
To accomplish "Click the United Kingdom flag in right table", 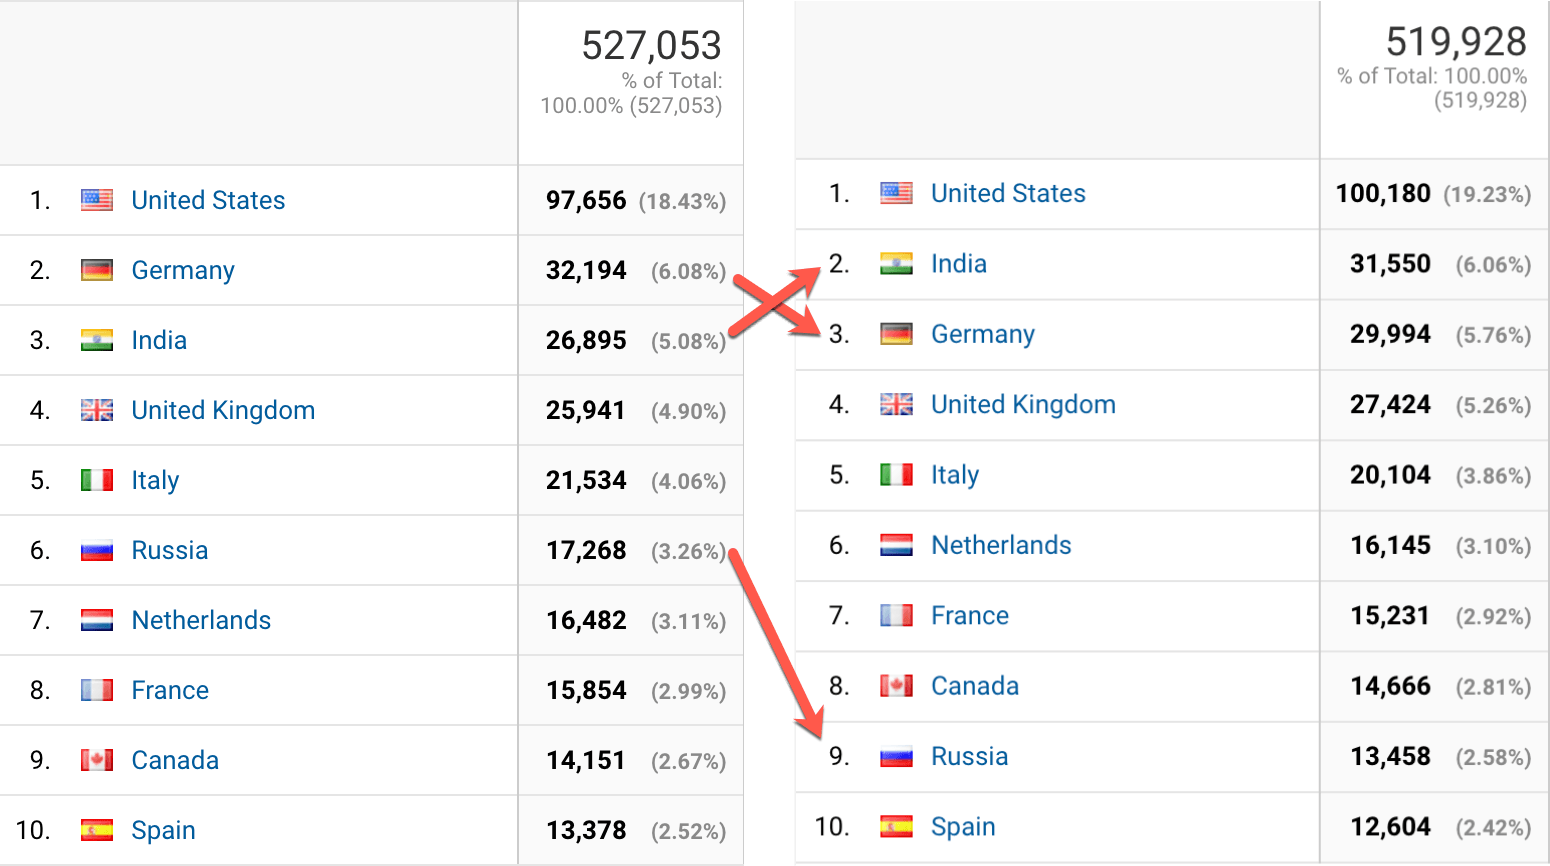I will point(896,404).
